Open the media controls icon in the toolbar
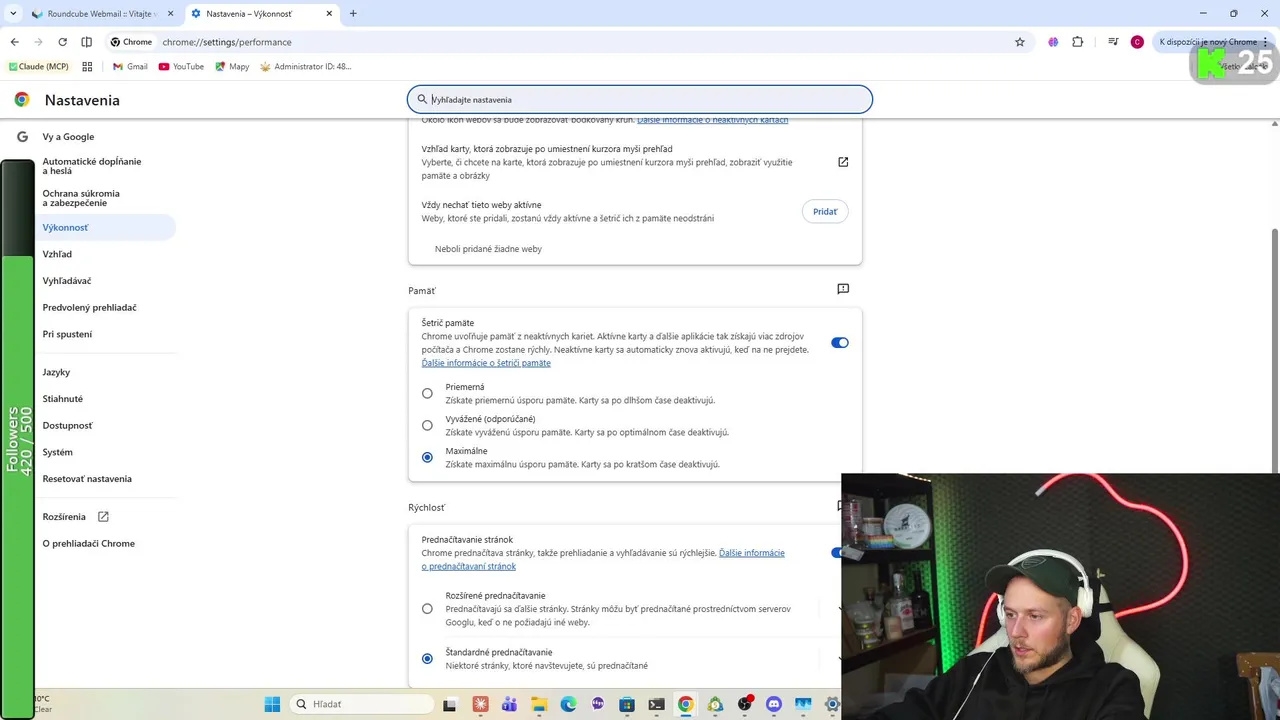This screenshot has height=720, width=1280. click(1113, 42)
